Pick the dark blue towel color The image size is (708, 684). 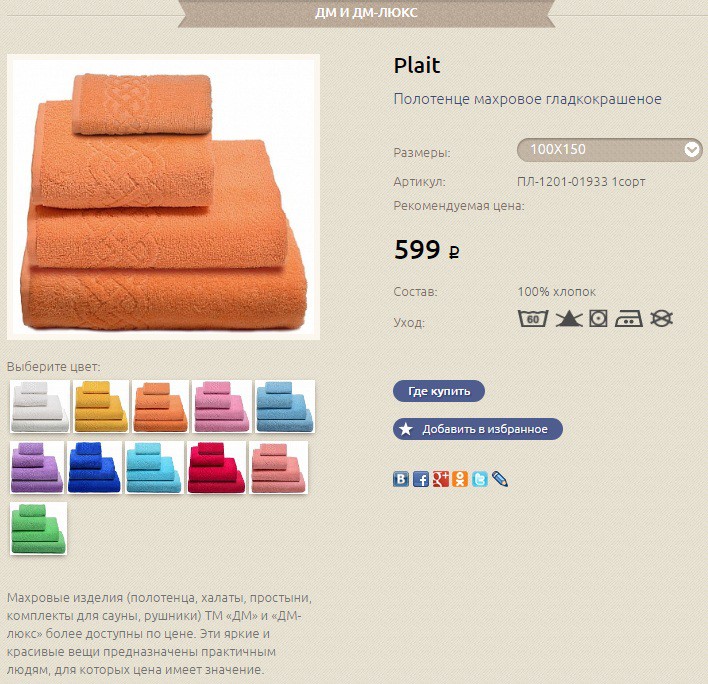coord(94,467)
